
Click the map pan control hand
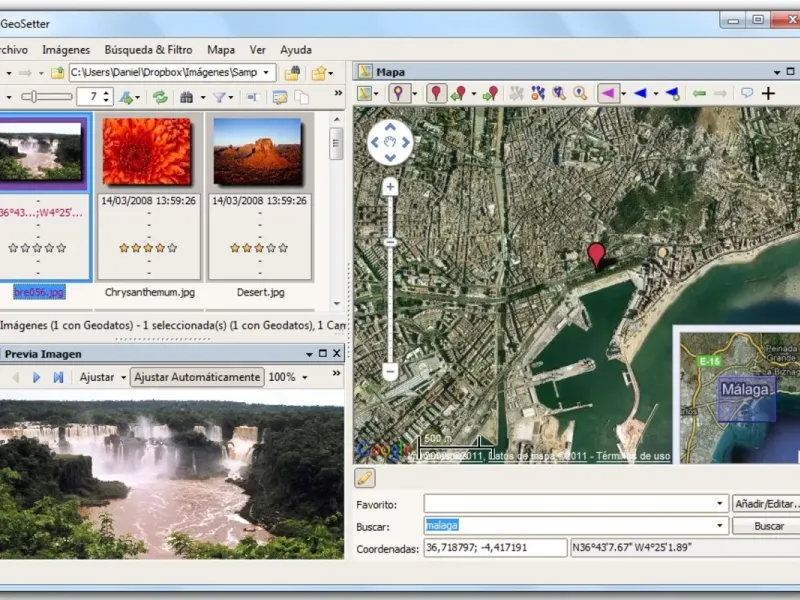point(390,142)
